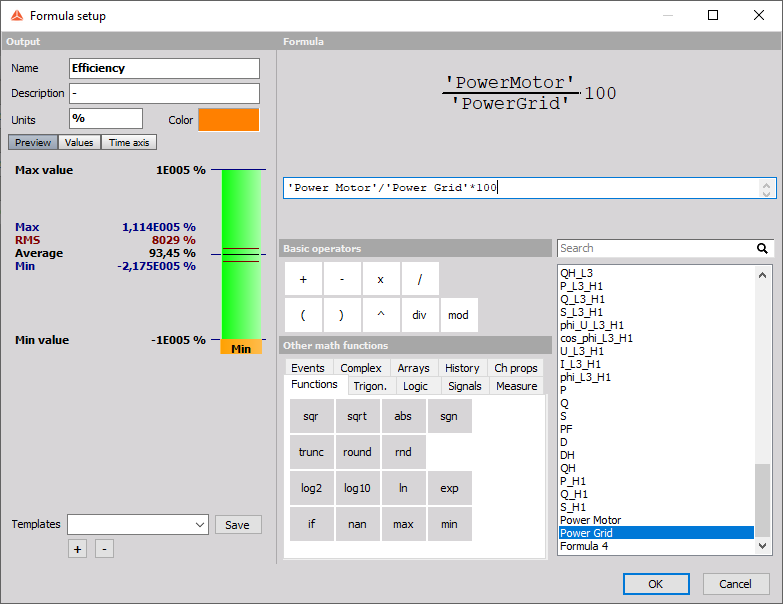Screen dimensions: 783x604
Task: Insert the exp function
Action: tap(449, 488)
